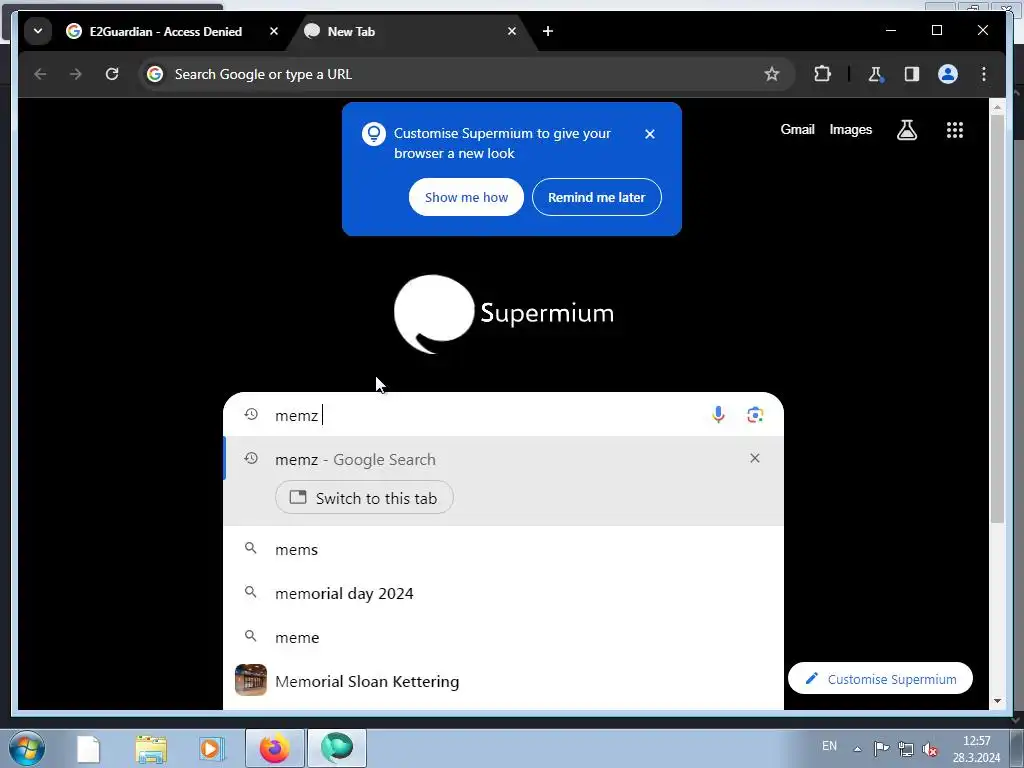Open the Google apps grid
Image resolution: width=1024 pixels, height=768 pixels.
[955, 130]
